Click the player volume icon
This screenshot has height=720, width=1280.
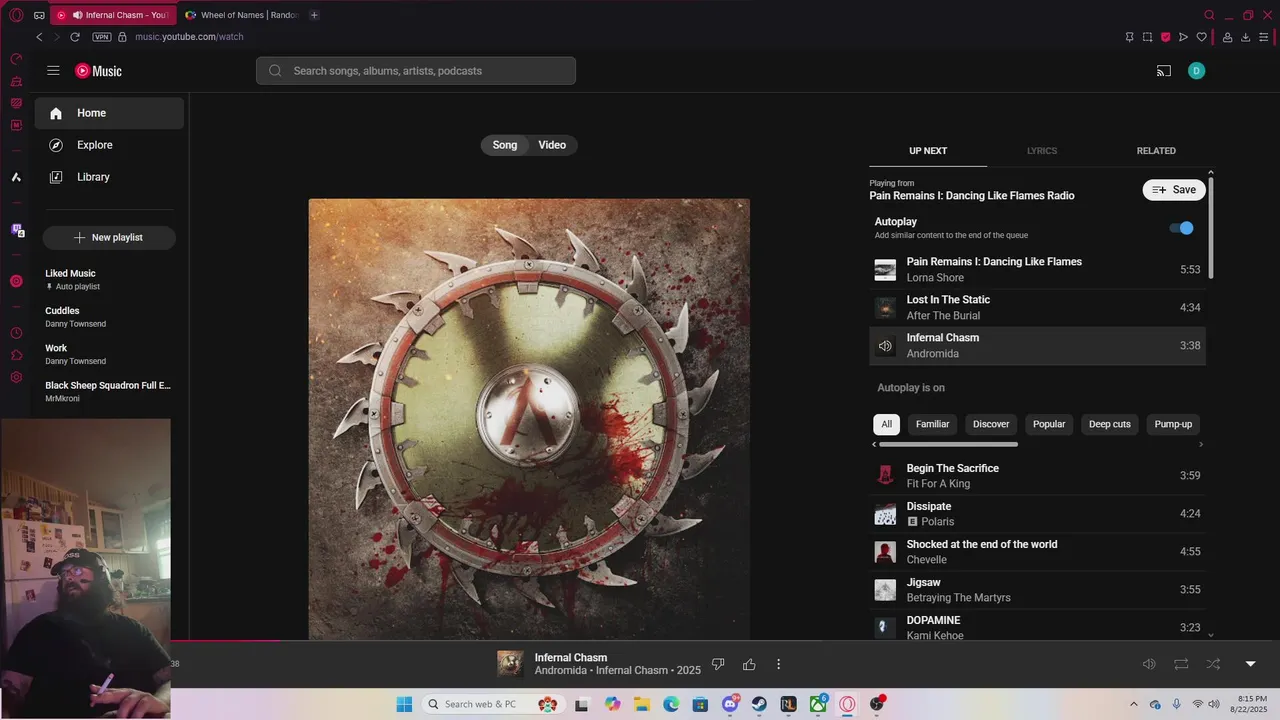[x=1149, y=664]
